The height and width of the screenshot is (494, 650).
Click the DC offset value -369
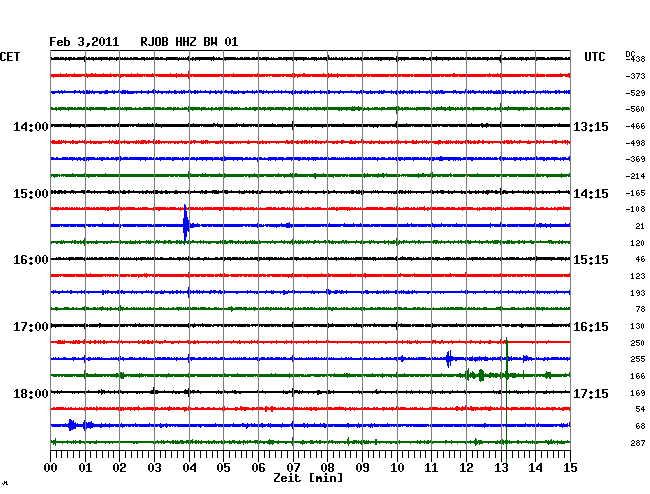pos(635,159)
